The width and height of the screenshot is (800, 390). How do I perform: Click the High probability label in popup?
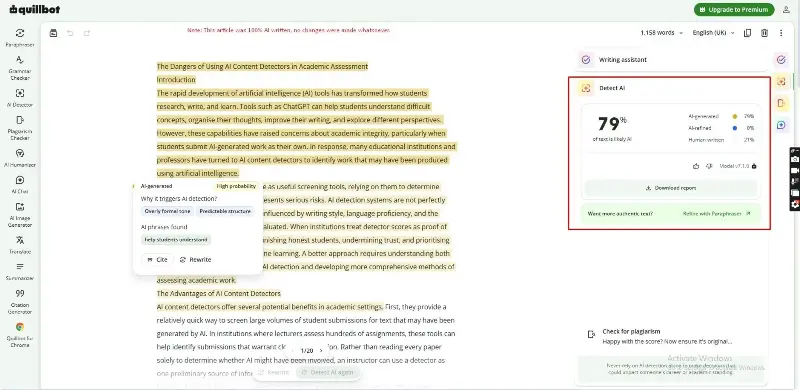(x=236, y=186)
